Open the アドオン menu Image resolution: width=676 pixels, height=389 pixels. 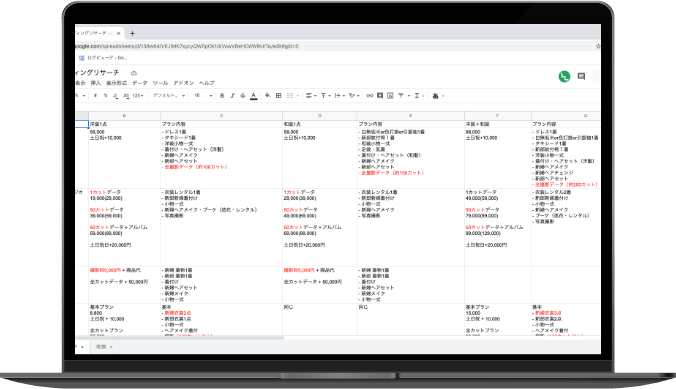point(184,83)
